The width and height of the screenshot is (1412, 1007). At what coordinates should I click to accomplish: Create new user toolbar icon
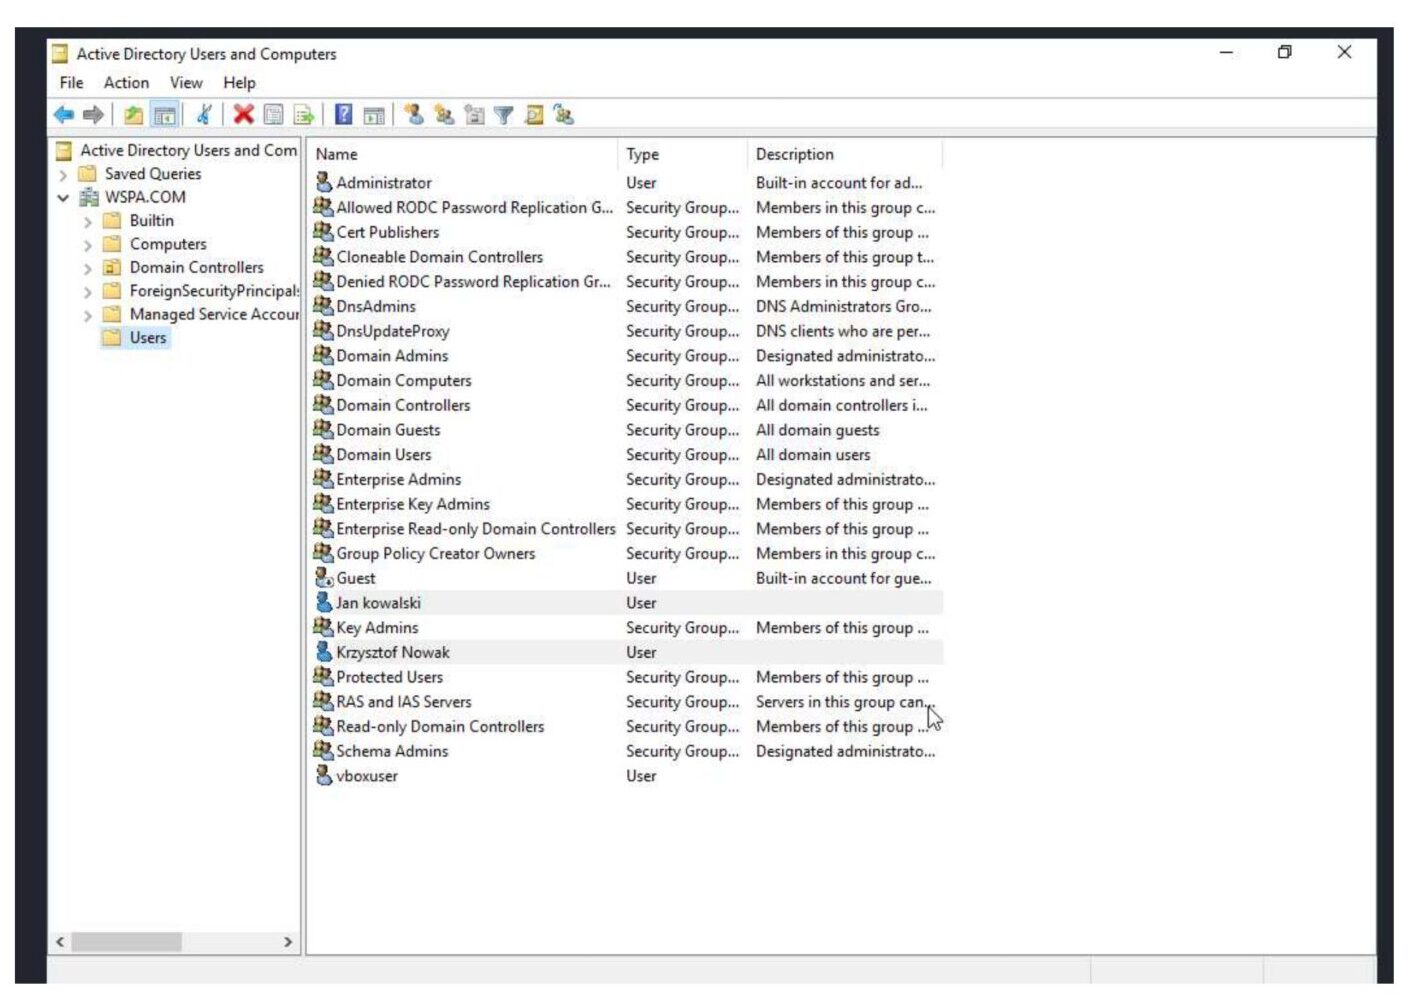[414, 115]
